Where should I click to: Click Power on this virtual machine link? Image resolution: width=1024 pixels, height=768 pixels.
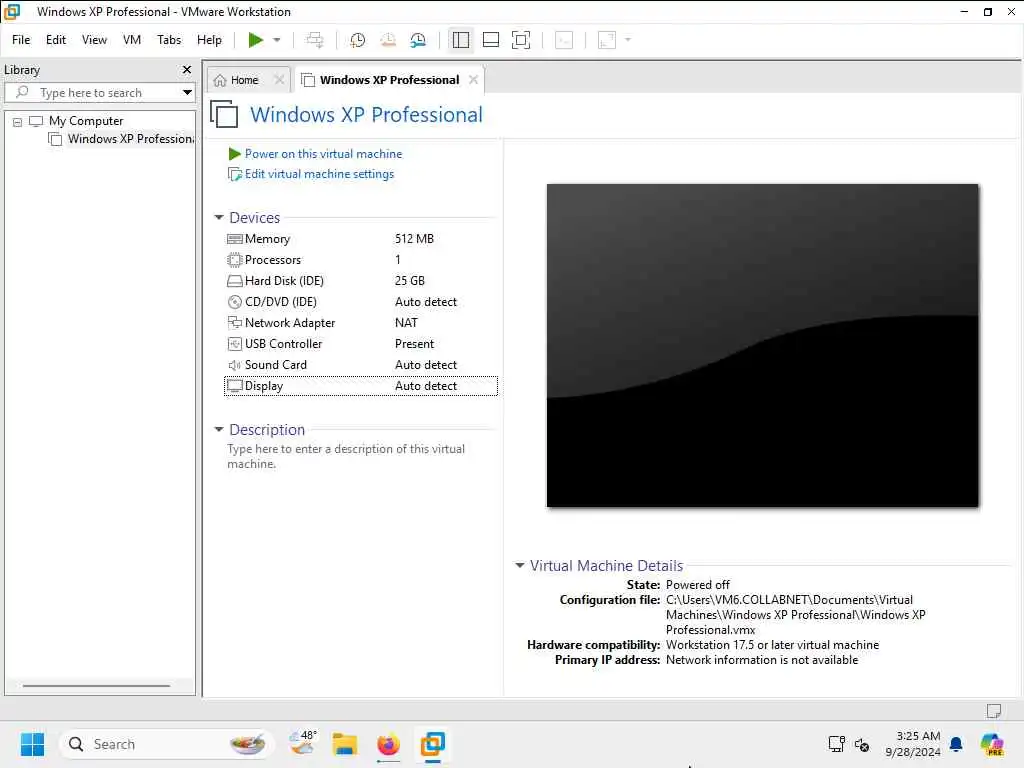(323, 154)
